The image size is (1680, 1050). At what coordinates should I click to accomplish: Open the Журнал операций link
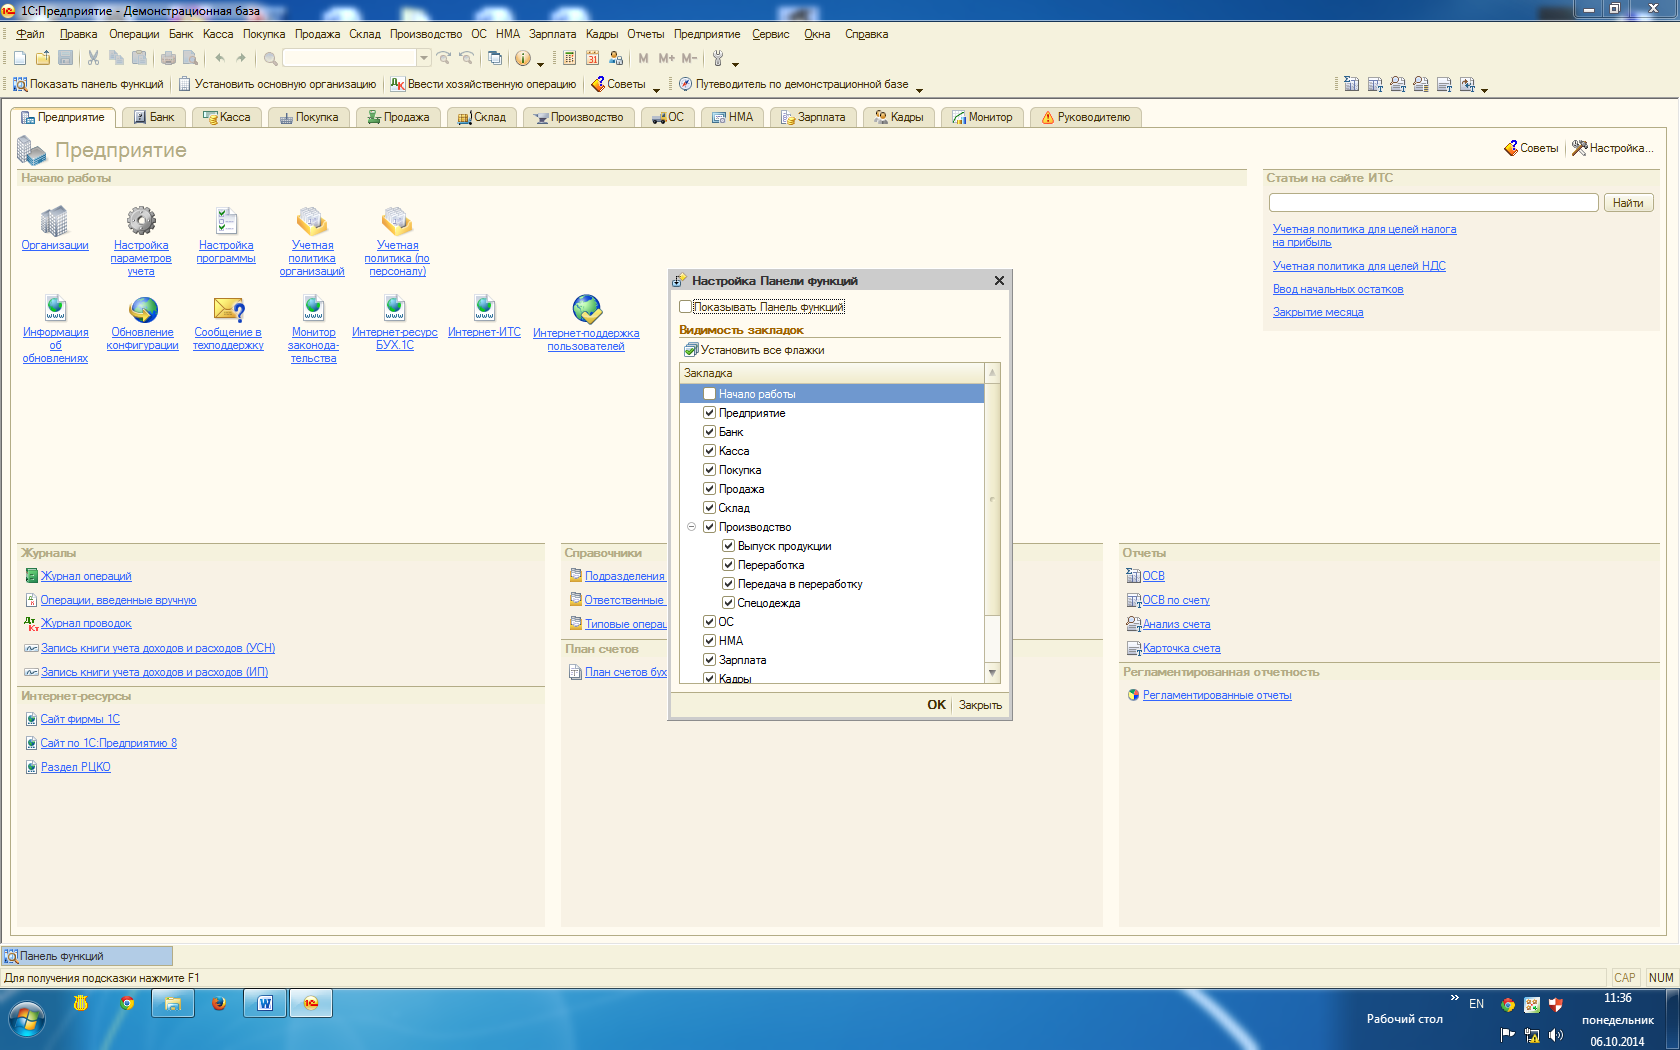coord(86,576)
